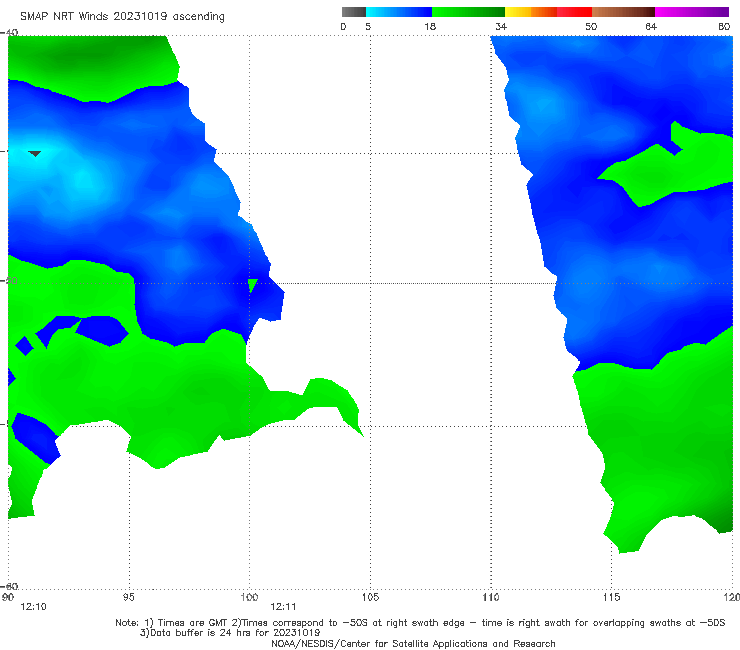Click the note 'Data buffer is 24 hrs'

coord(230,633)
